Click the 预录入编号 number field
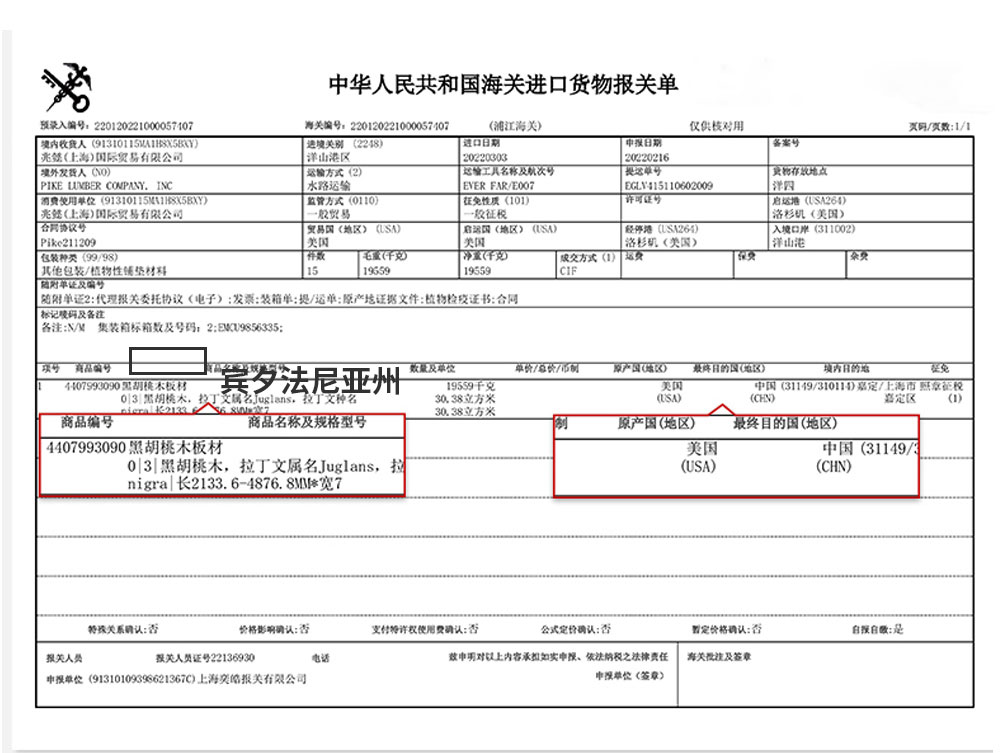The image size is (1000, 753). point(143,126)
